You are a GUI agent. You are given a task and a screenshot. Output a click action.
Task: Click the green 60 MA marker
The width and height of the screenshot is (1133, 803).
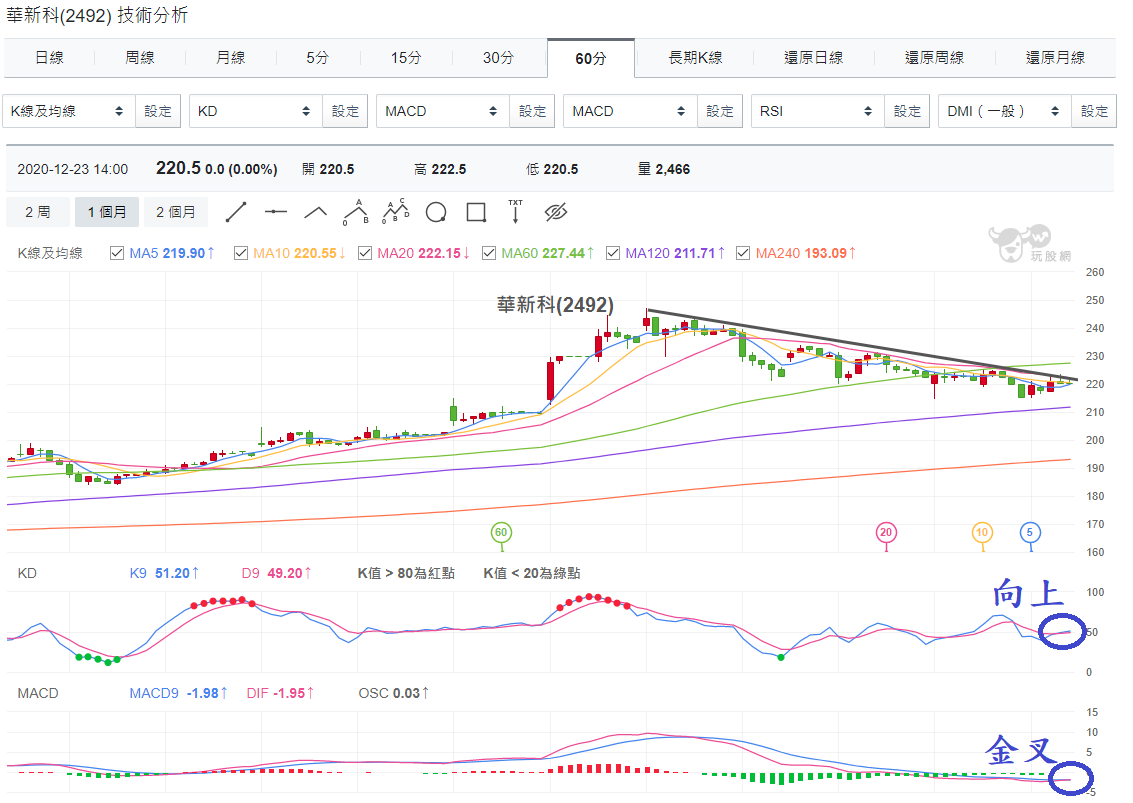[x=501, y=533]
